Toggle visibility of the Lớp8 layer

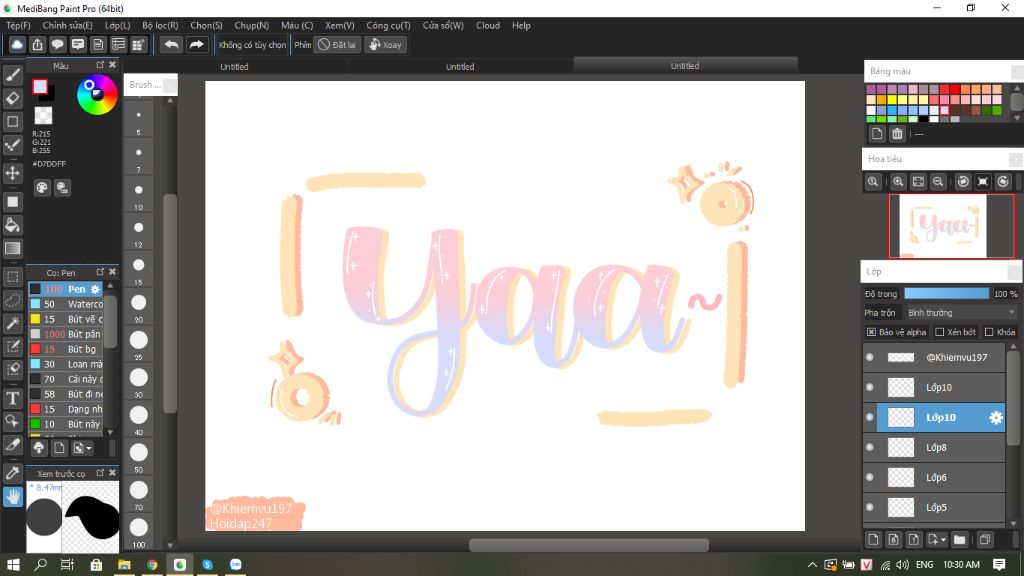869,447
